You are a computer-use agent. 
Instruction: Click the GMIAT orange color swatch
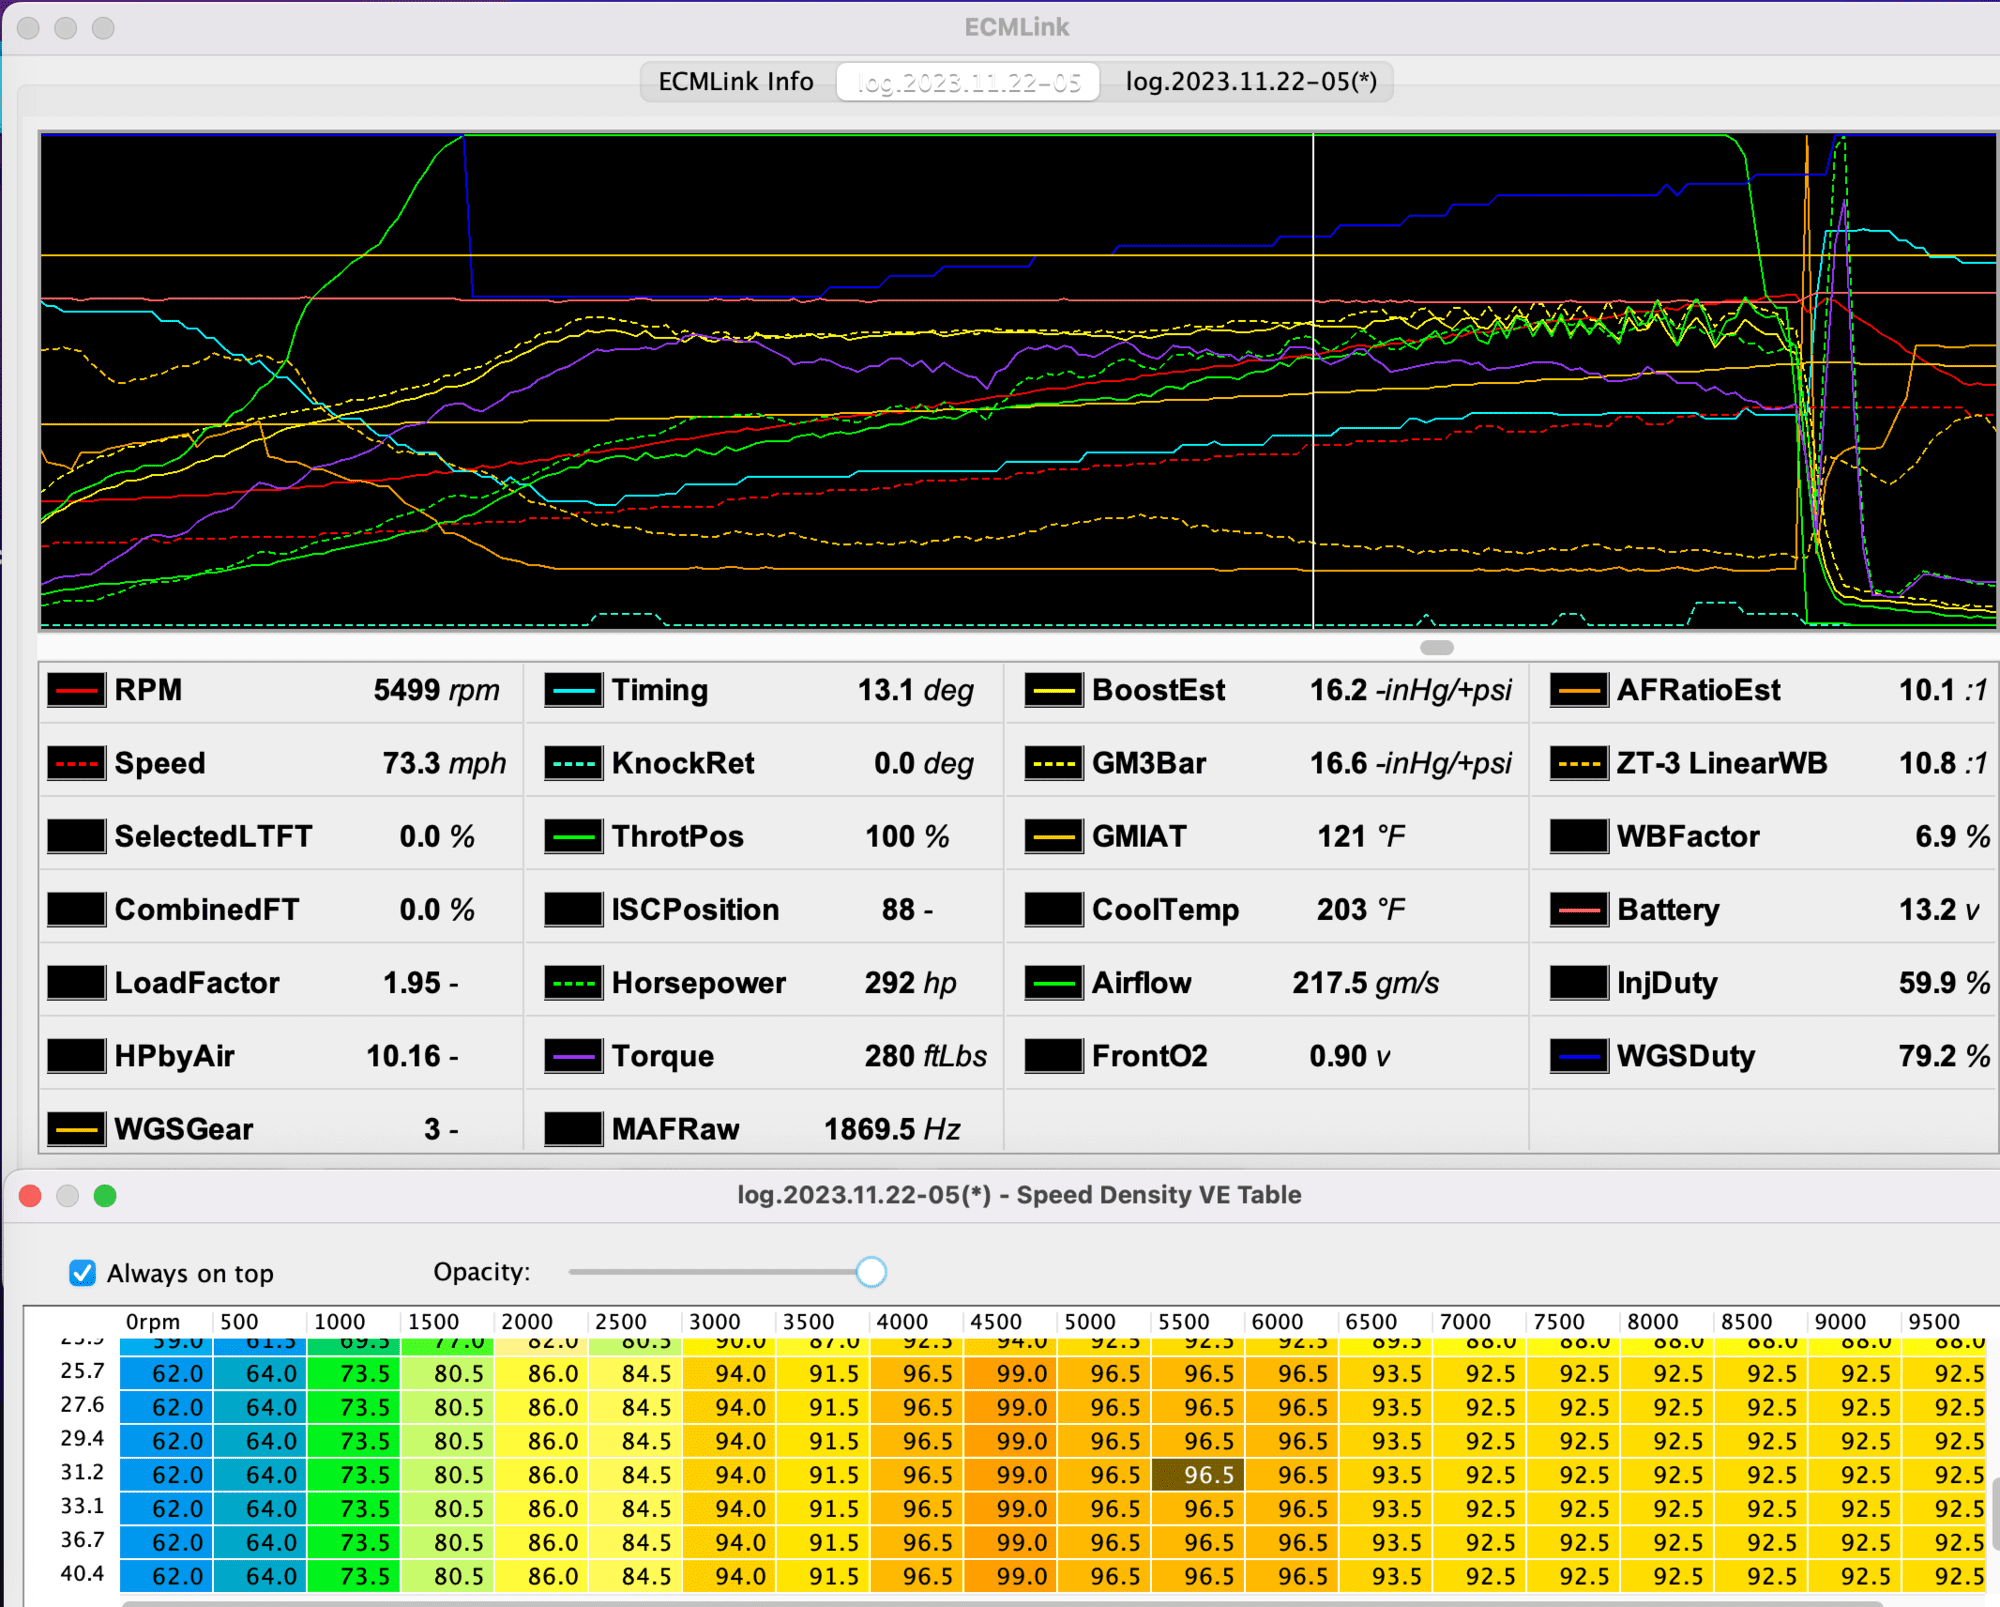pos(1054,836)
